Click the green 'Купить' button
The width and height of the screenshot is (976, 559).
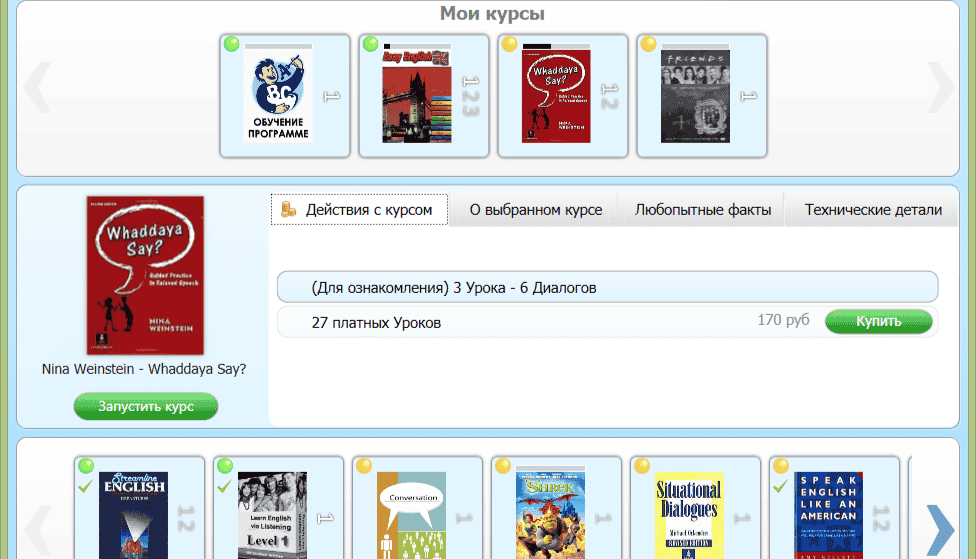tap(878, 321)
